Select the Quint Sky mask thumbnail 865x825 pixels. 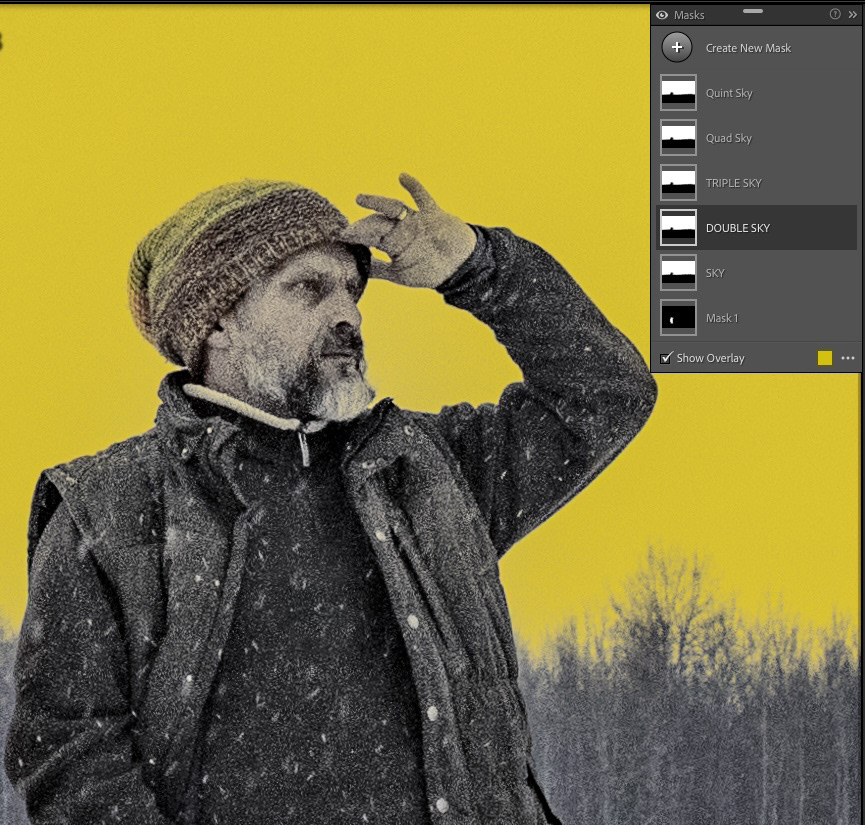point(678,93)
